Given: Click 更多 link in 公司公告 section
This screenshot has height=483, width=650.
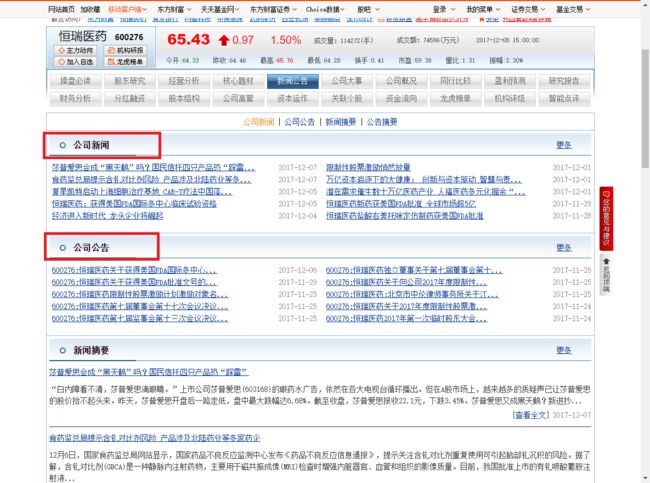Looking at the screenshot, I should point(564,248).
